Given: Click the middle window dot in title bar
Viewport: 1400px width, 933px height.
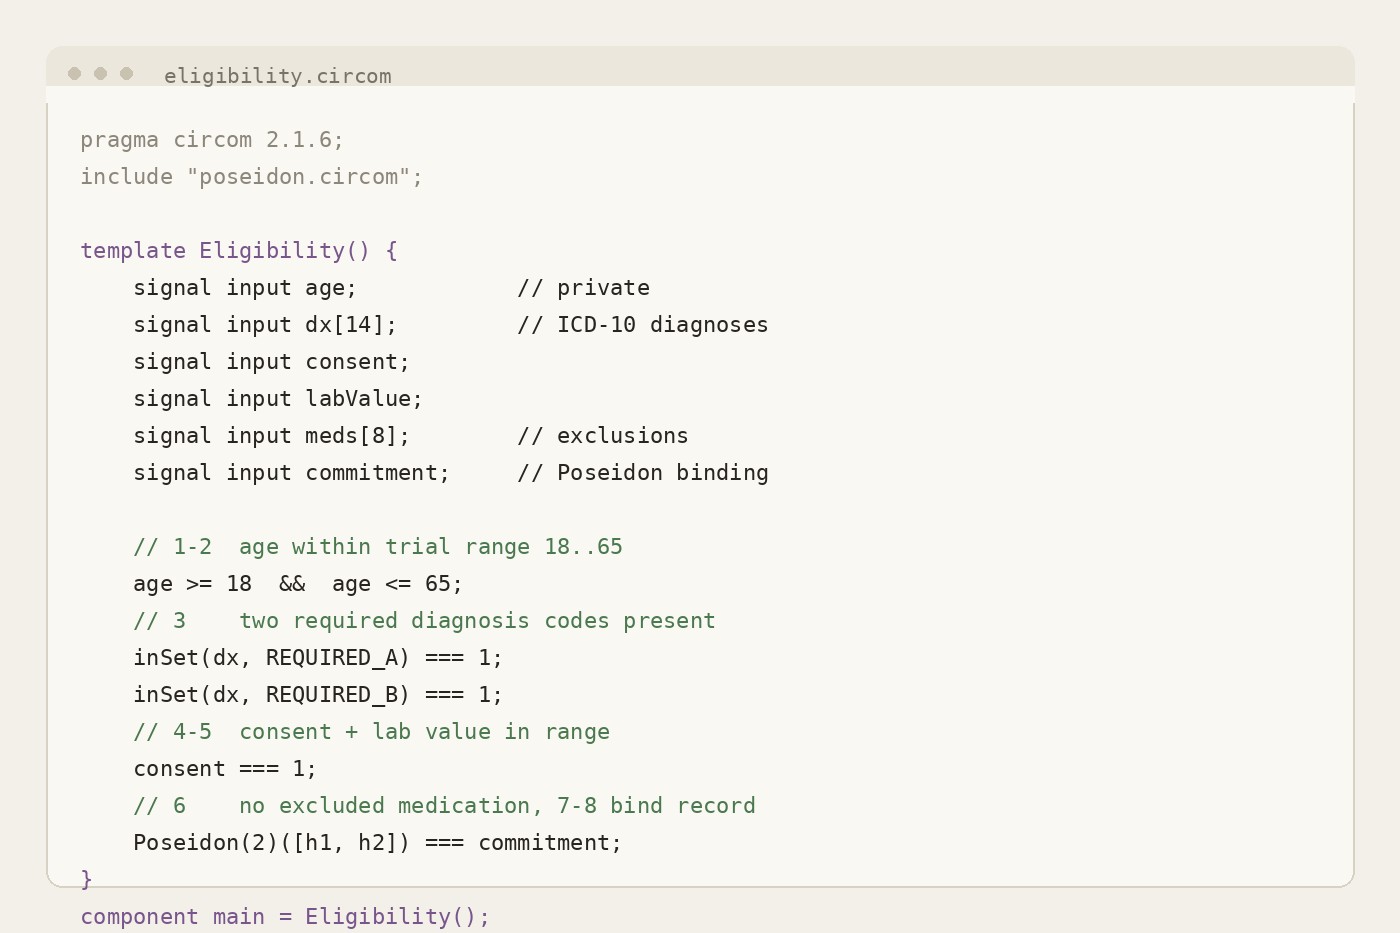Looking at the screenshot, I should 100,73.
